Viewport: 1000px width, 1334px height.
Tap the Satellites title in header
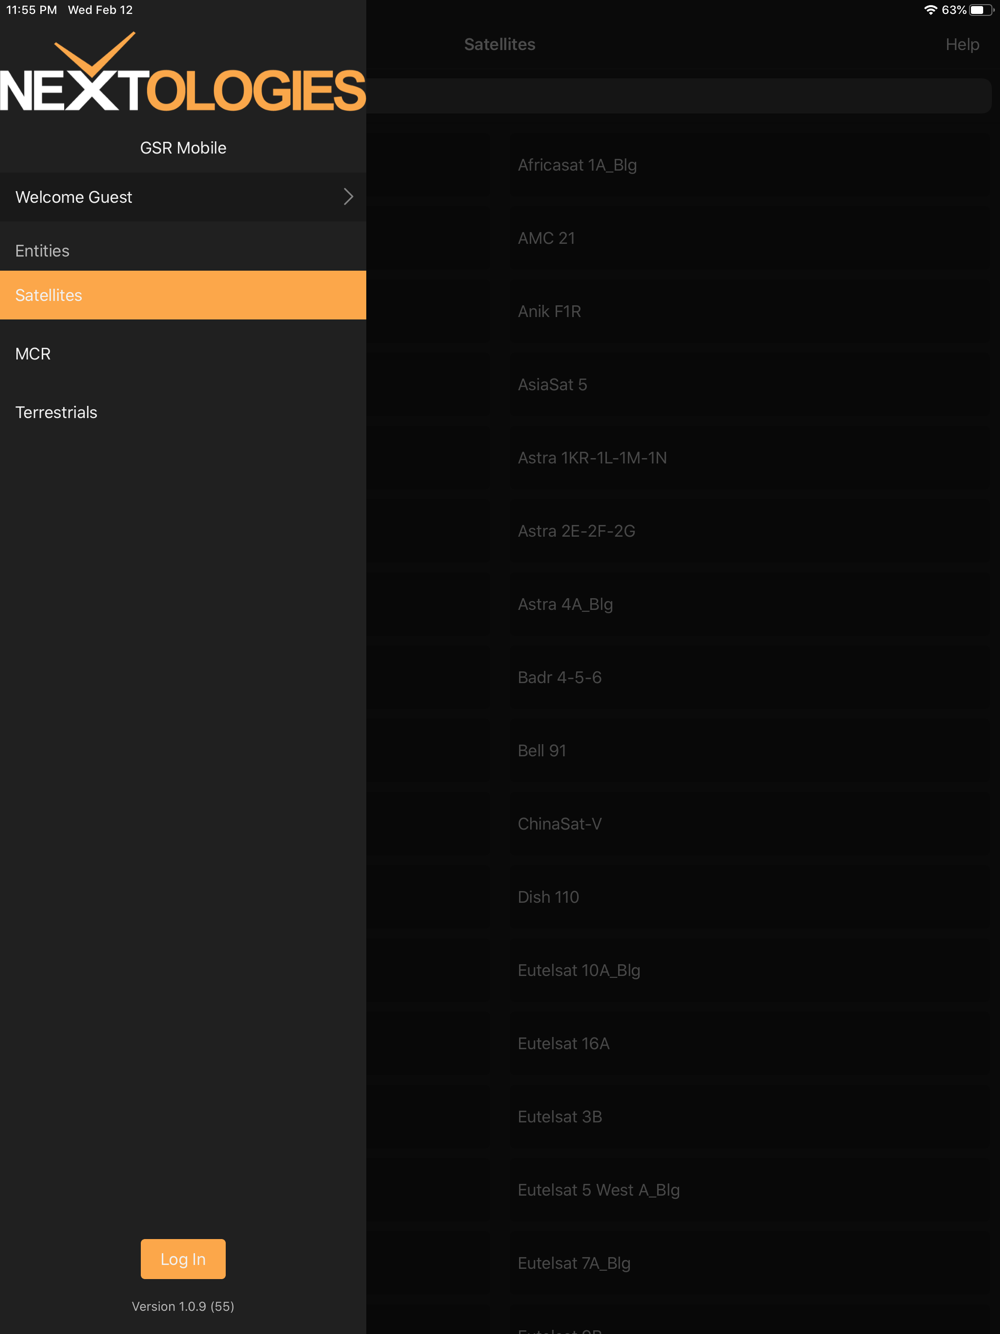pos(500,44)
